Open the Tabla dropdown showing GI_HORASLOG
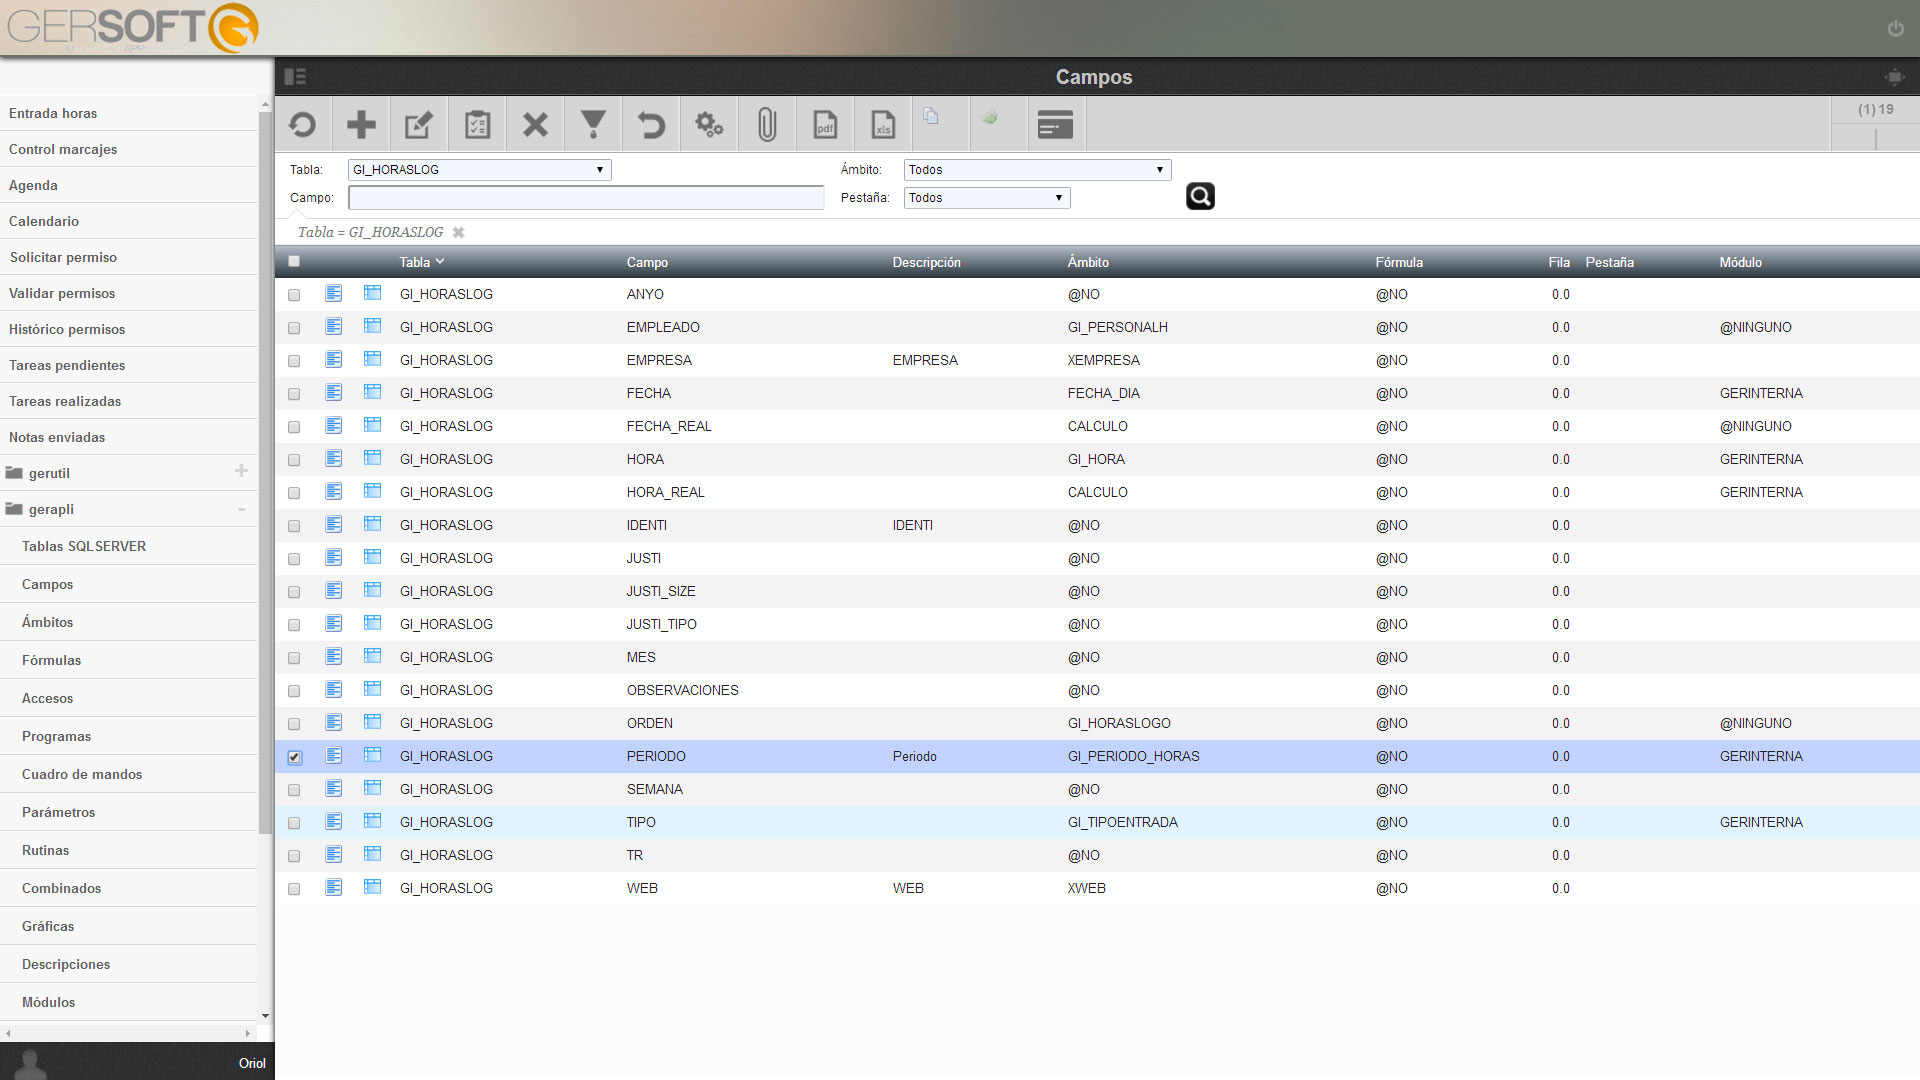 point(479,170)
